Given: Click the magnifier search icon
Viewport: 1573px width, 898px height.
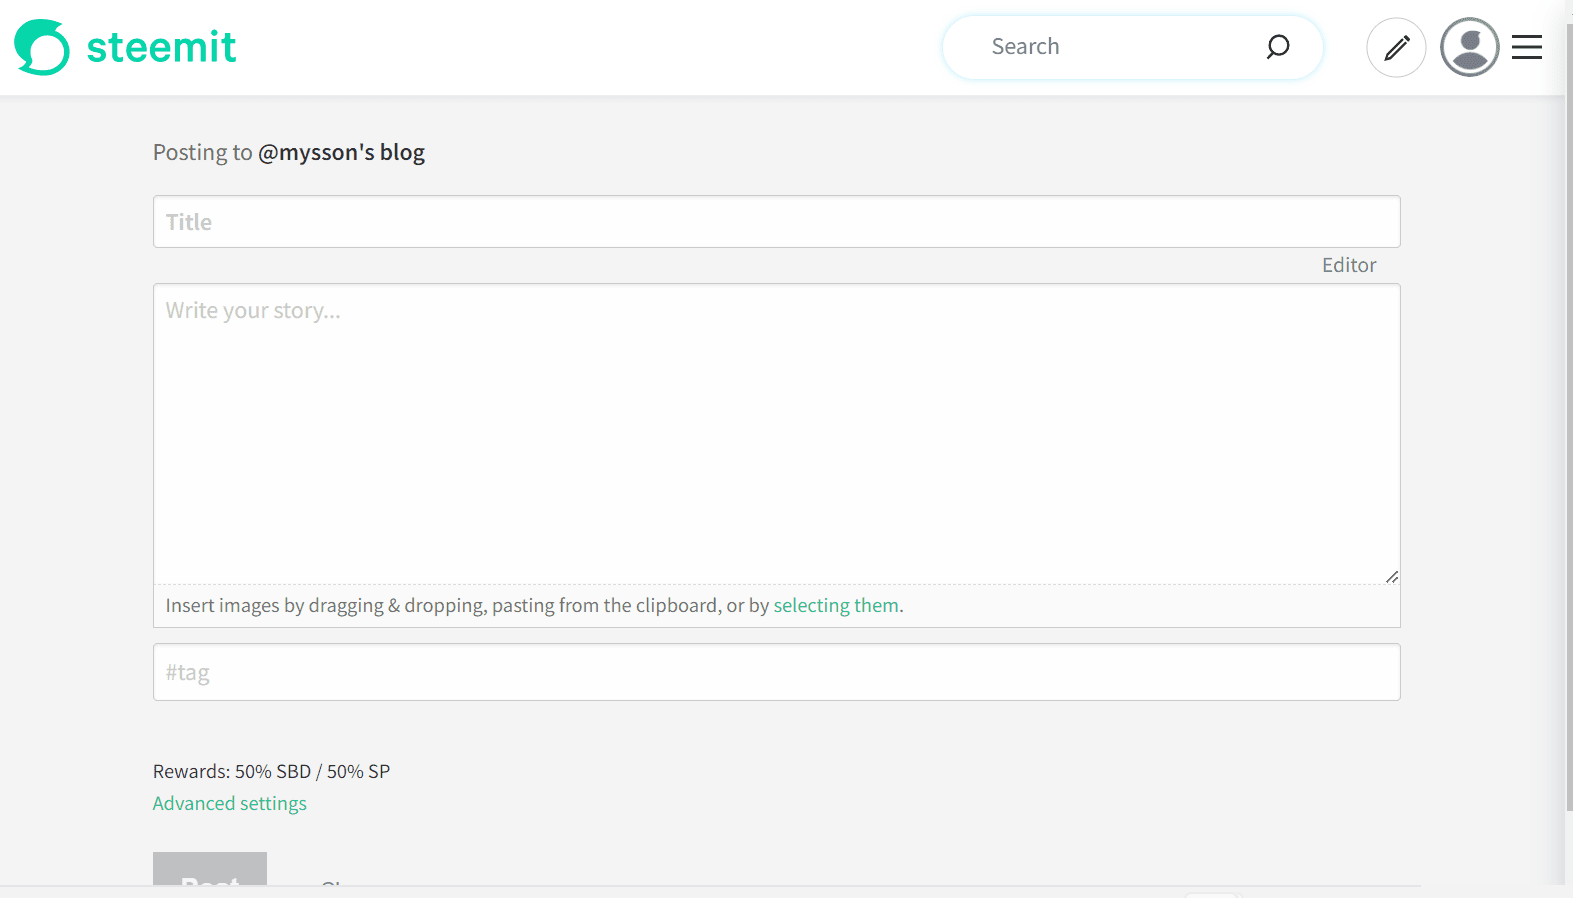Looking at the screenshot, I should point(1278,47).
